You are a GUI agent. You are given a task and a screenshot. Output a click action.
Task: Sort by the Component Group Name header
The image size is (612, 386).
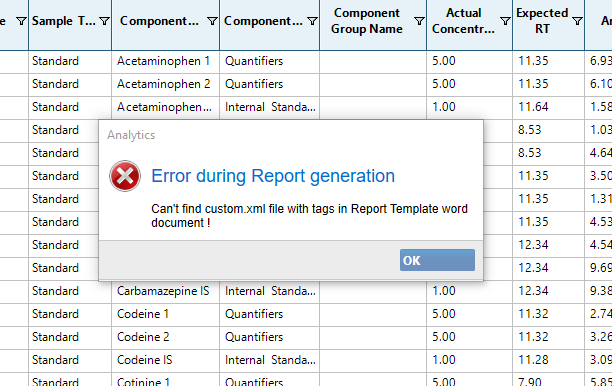click(x=367, y=21)
